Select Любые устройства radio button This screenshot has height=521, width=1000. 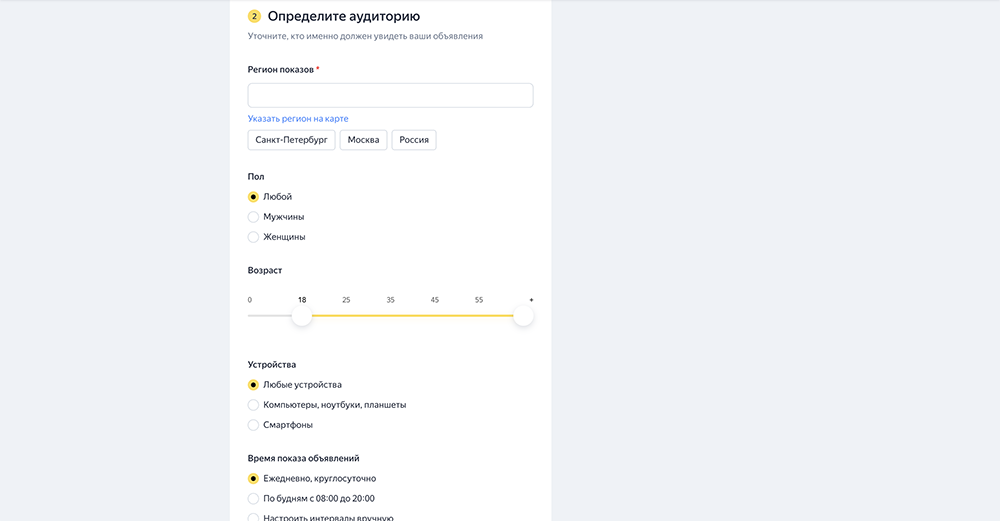254,385
